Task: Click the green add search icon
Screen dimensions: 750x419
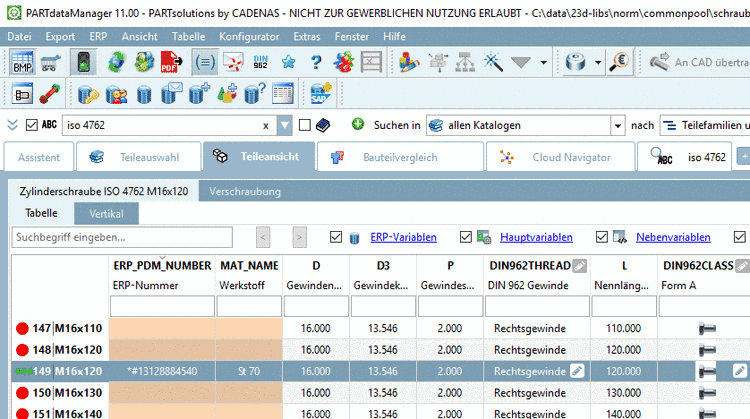Action: coord(358,125)
